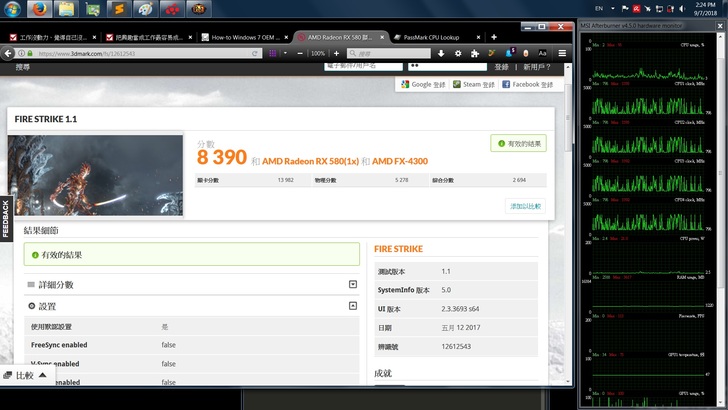Image resolution: width=728 pixels, height=410 pixels.
Task: Open the Windows Start menu
Action: [x=13, y=9]
